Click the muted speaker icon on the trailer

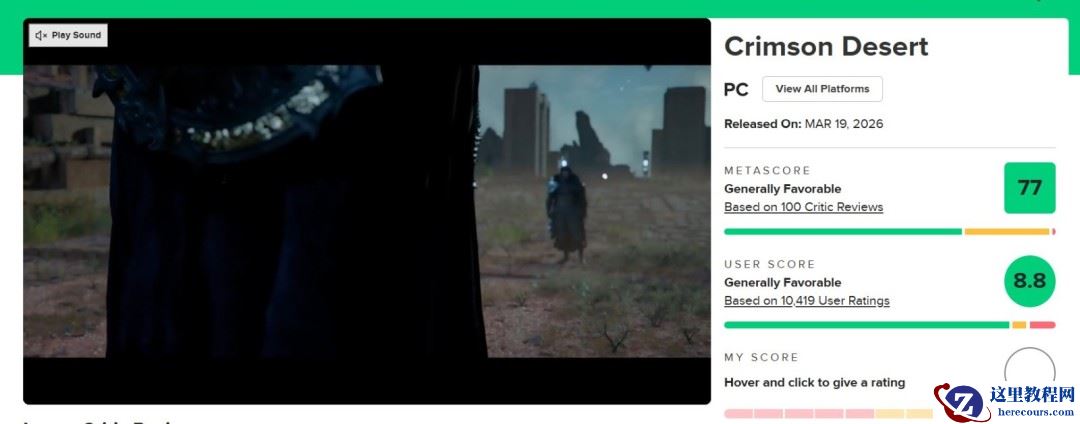click(41, 35)
